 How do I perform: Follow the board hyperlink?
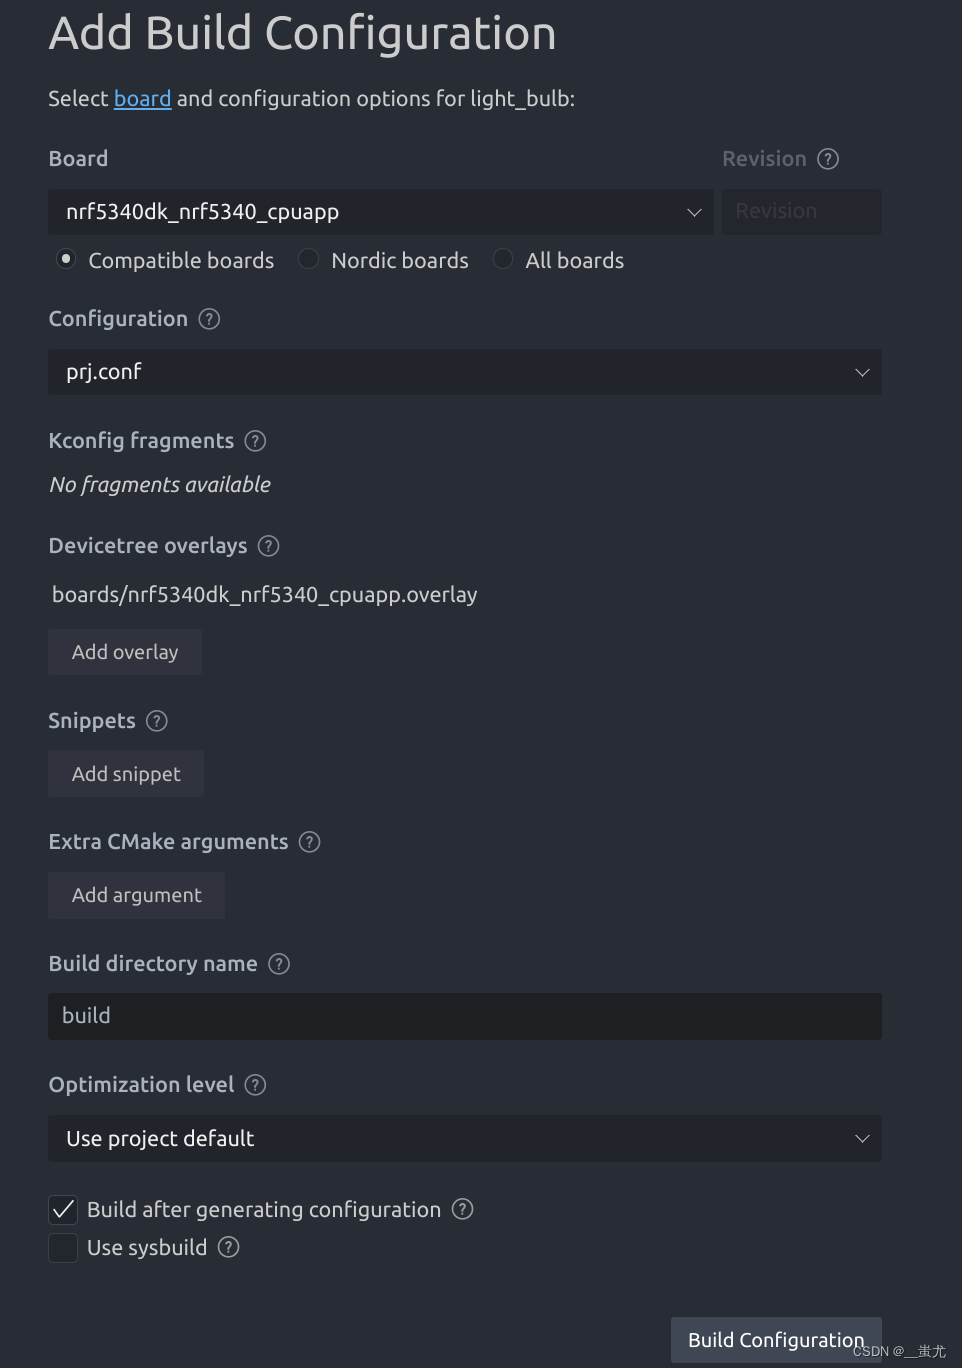142,99
